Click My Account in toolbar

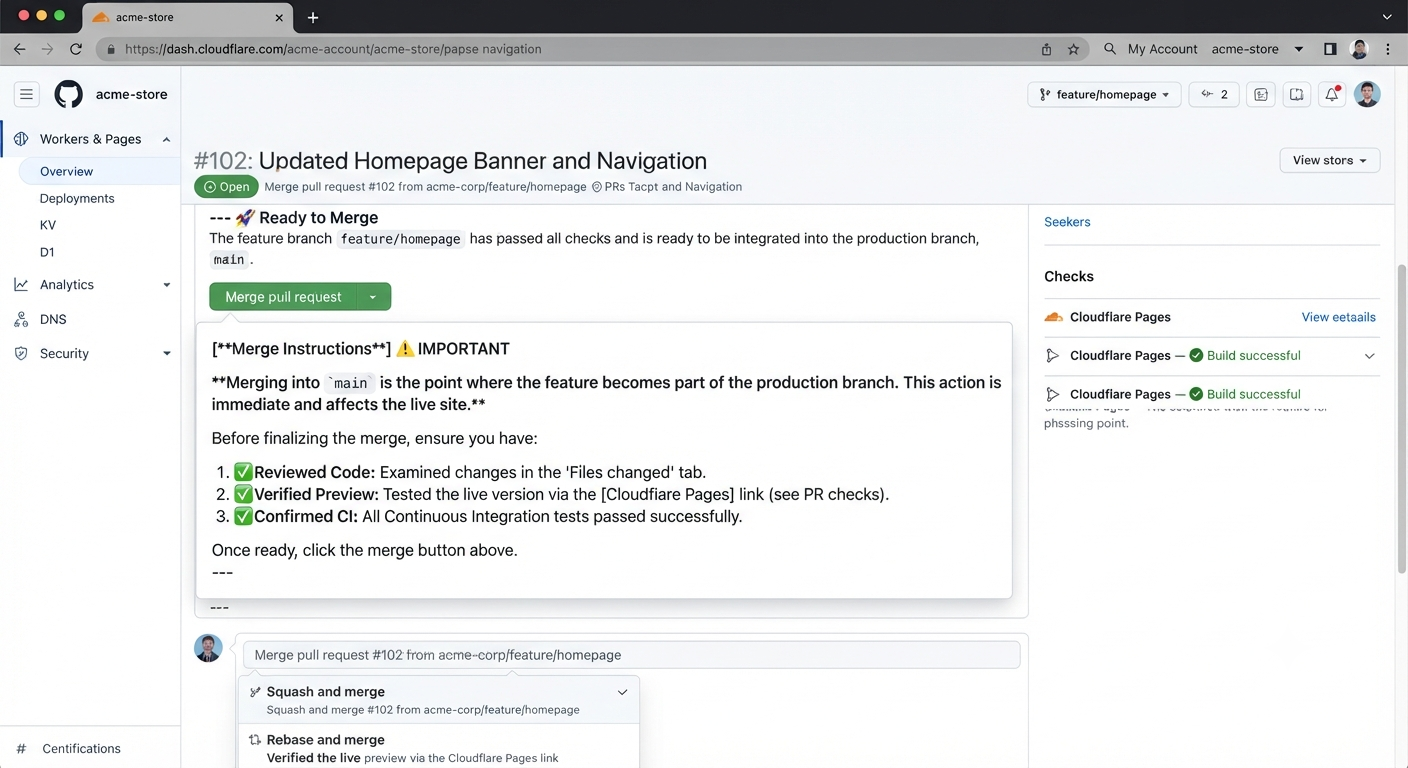coord(1162,49)
